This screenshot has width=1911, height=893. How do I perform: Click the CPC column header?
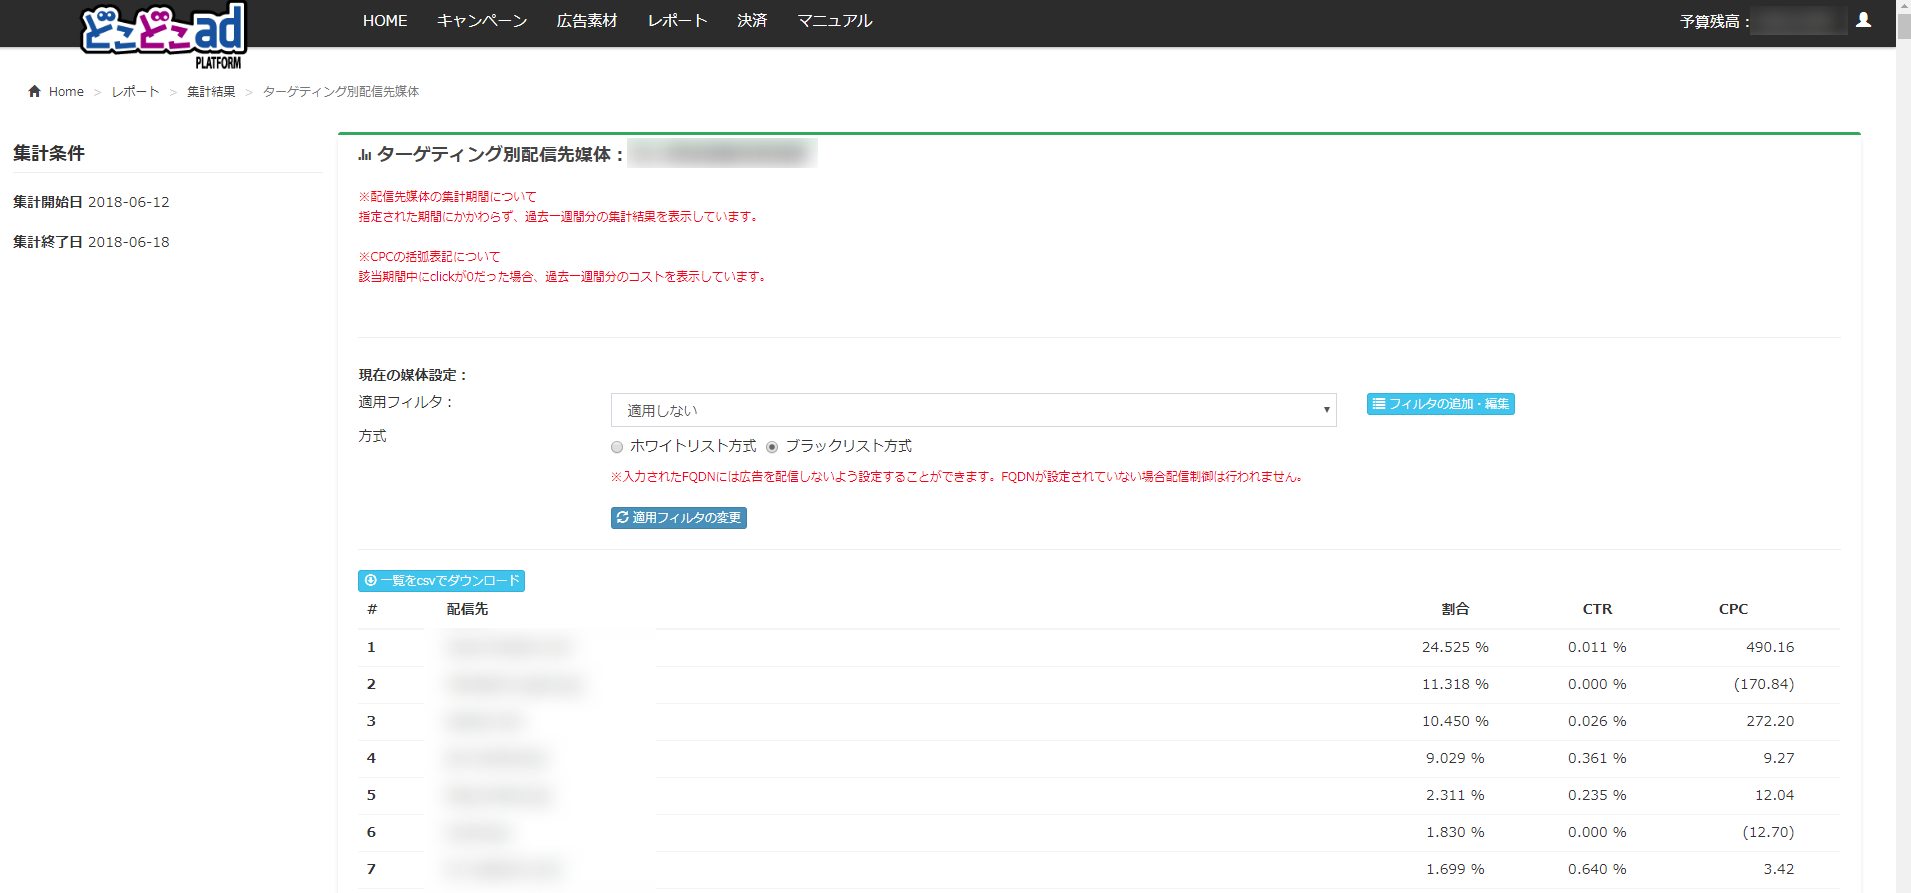point(1733,609)
